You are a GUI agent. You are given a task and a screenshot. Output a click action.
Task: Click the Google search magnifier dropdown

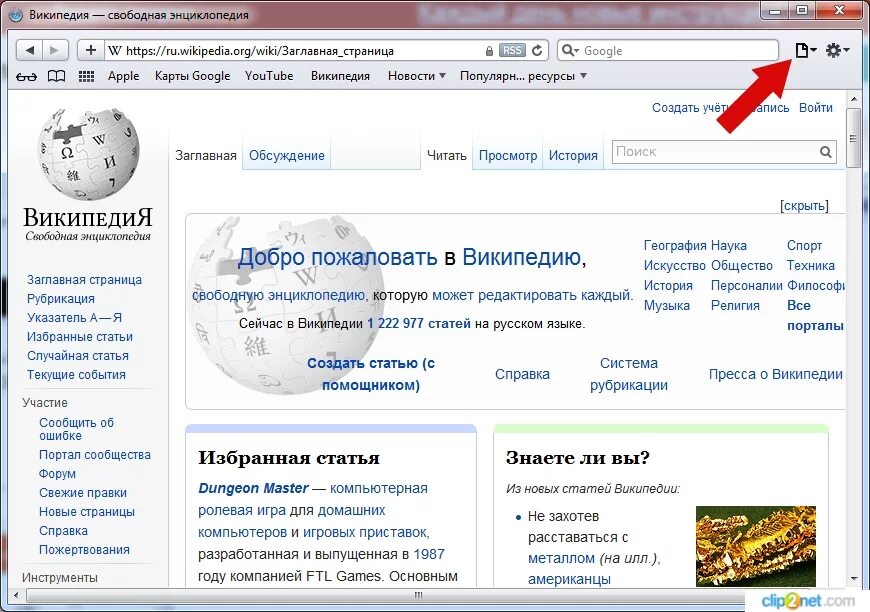click(570, 50)
